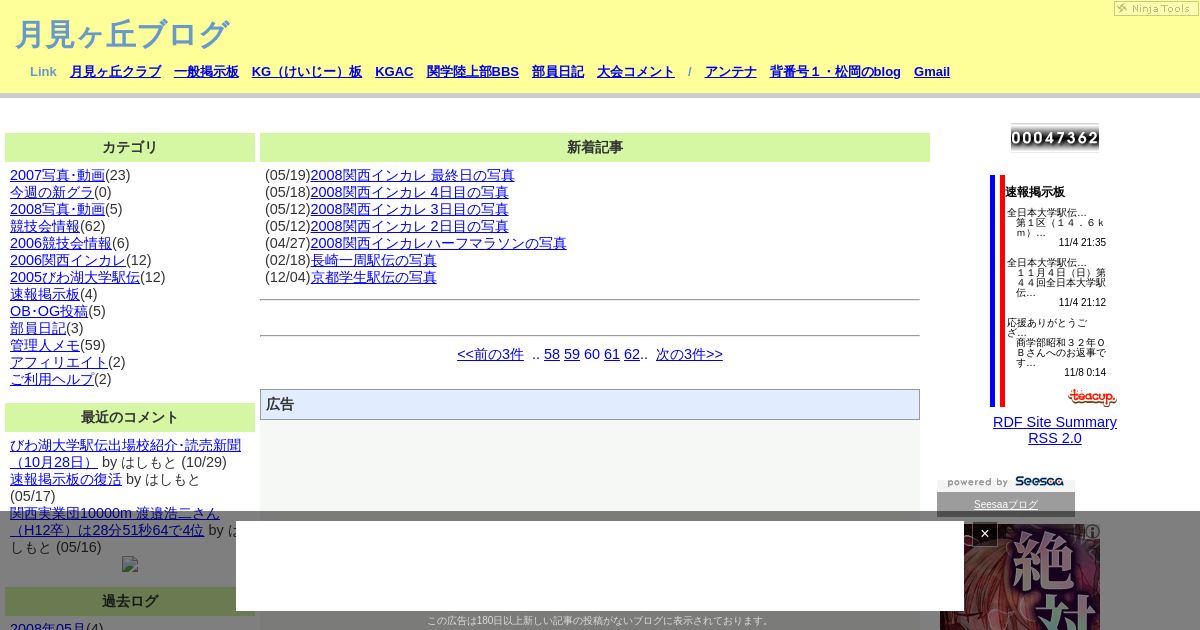
Task: Open article 京都学生駅伝の写真
Action: coord(374,277)
